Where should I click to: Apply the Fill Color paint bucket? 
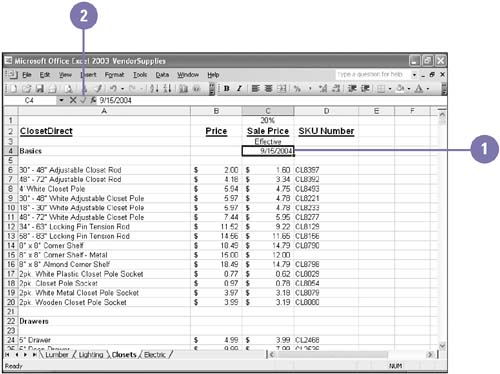tap(400, 89)
